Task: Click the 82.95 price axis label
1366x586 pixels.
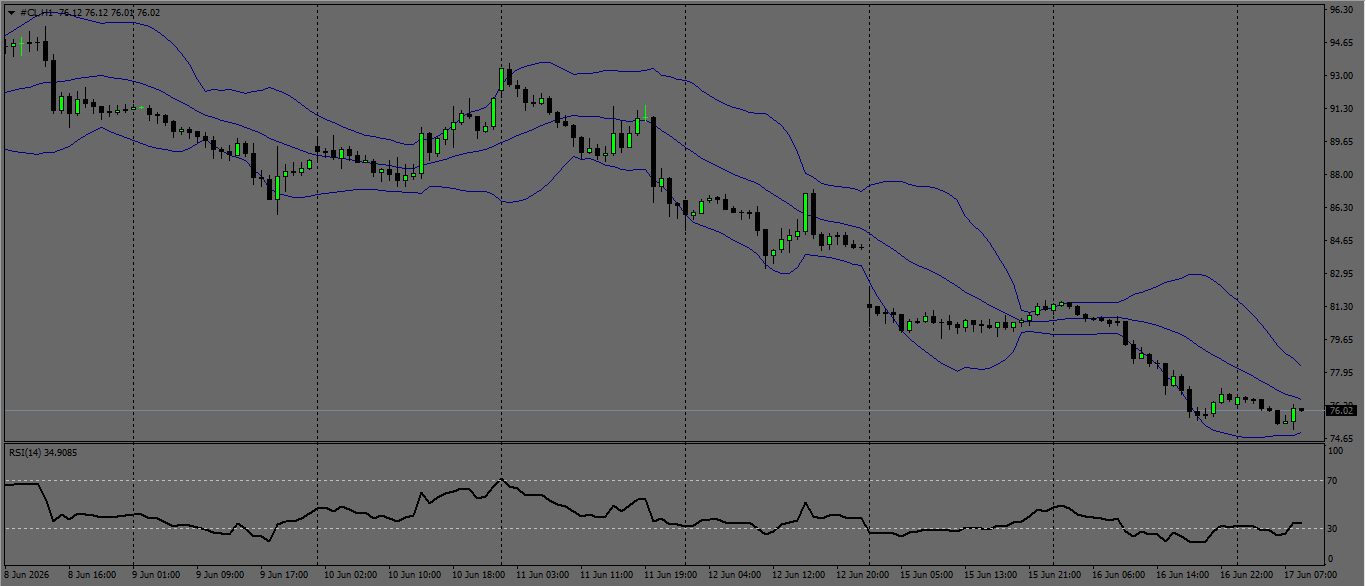Action: pos(1341,274)
